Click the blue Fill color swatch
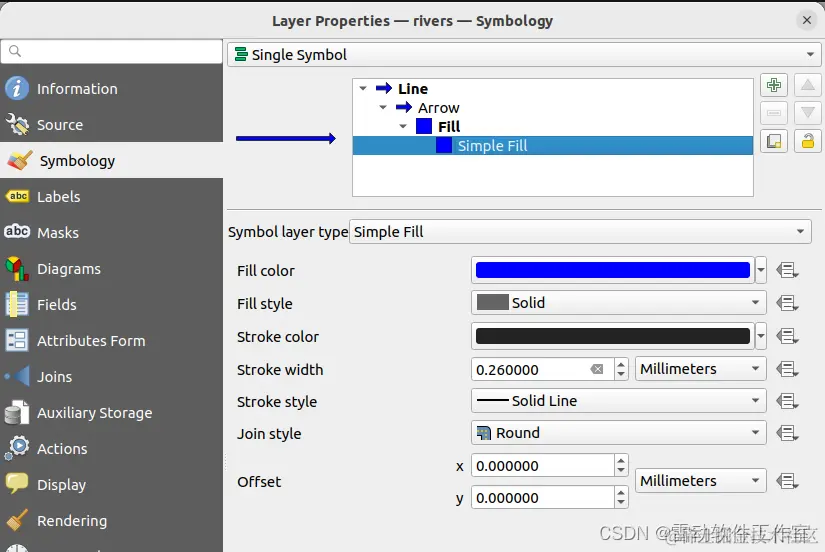This screenshot has width=825, height=552. coord(612,270)
